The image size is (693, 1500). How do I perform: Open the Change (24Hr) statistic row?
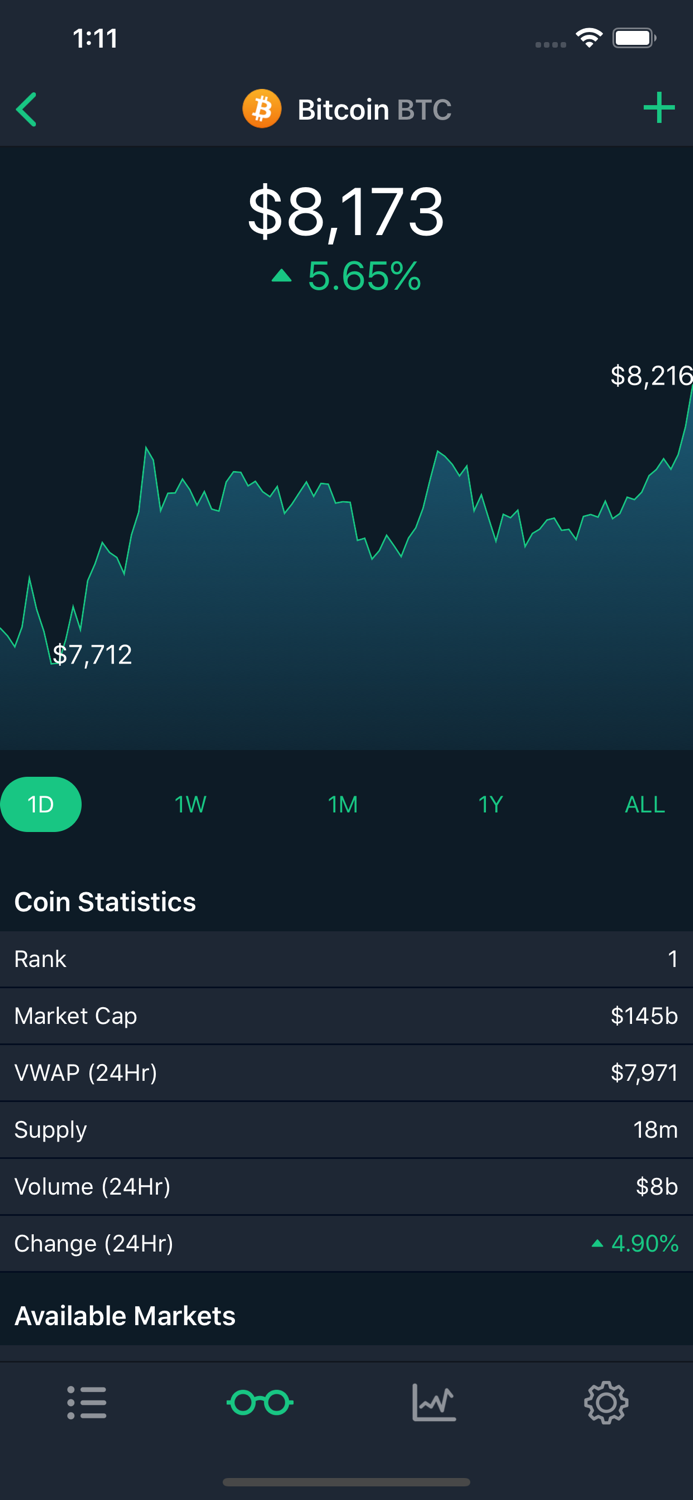pyautogui.click(x=346, y=1243)
